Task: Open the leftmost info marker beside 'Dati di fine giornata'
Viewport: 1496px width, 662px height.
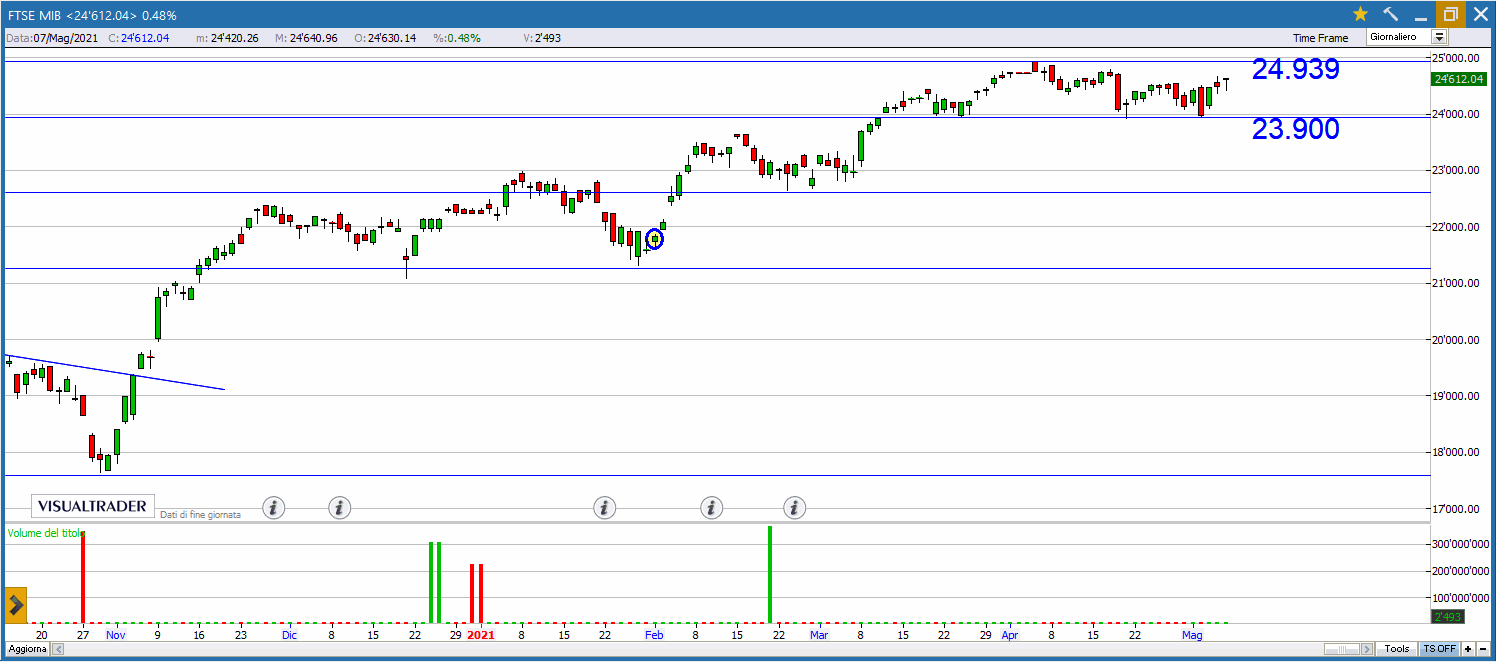Action: [274, 508]
